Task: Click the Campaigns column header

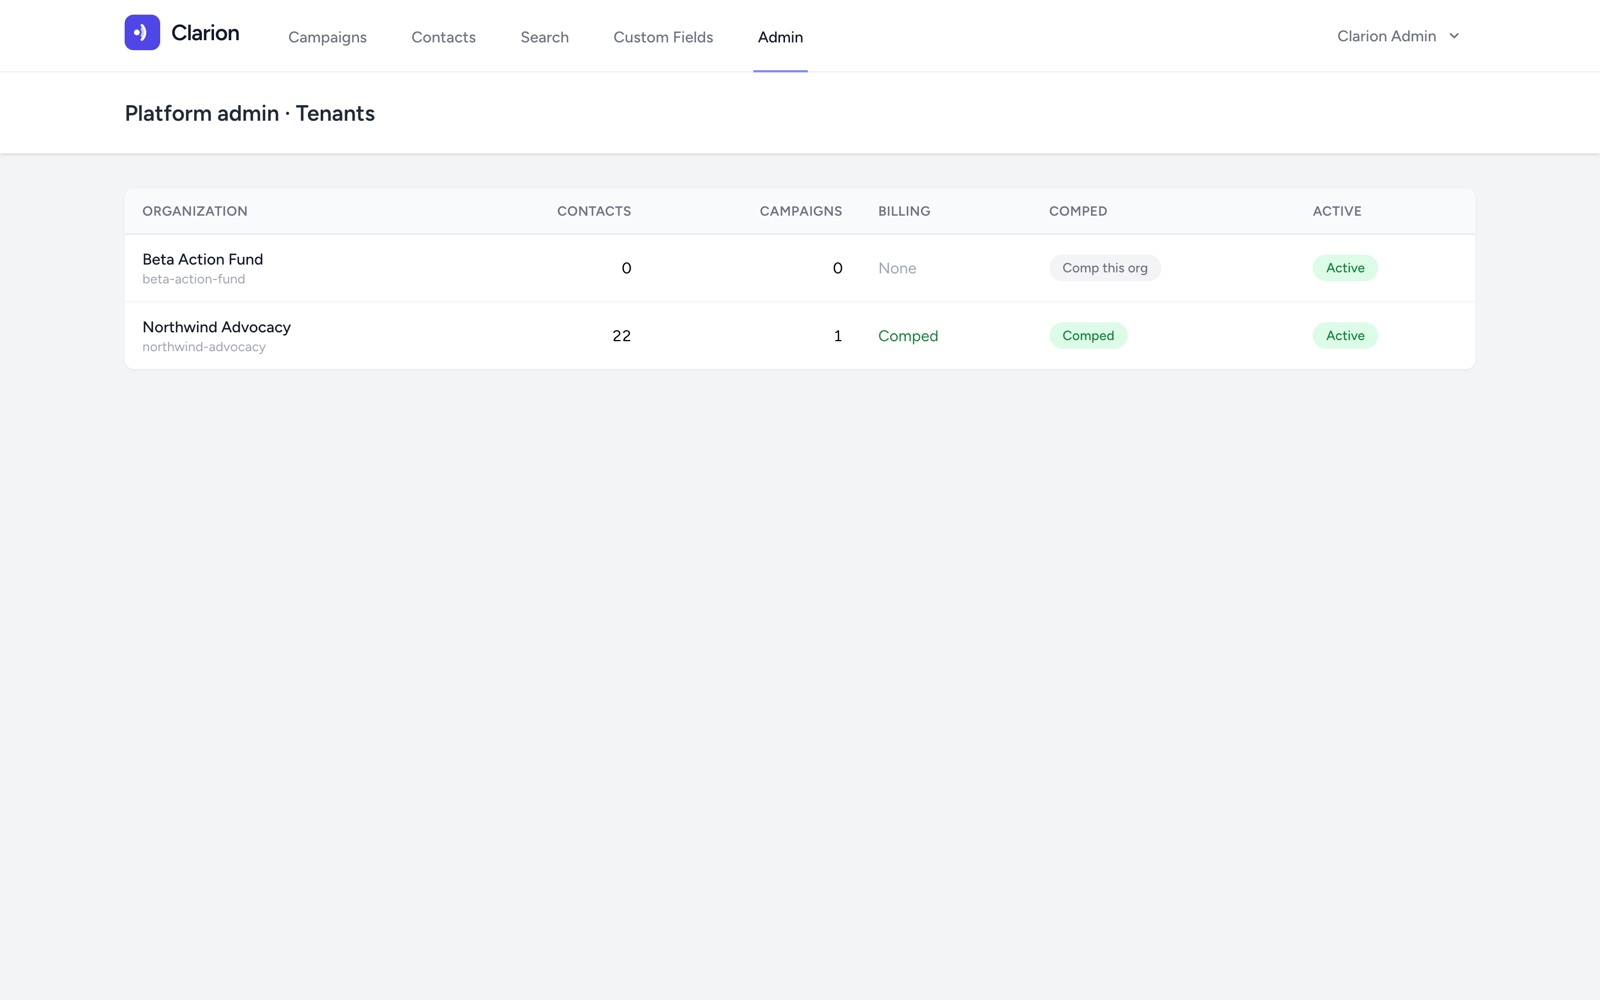Action: 801,211
